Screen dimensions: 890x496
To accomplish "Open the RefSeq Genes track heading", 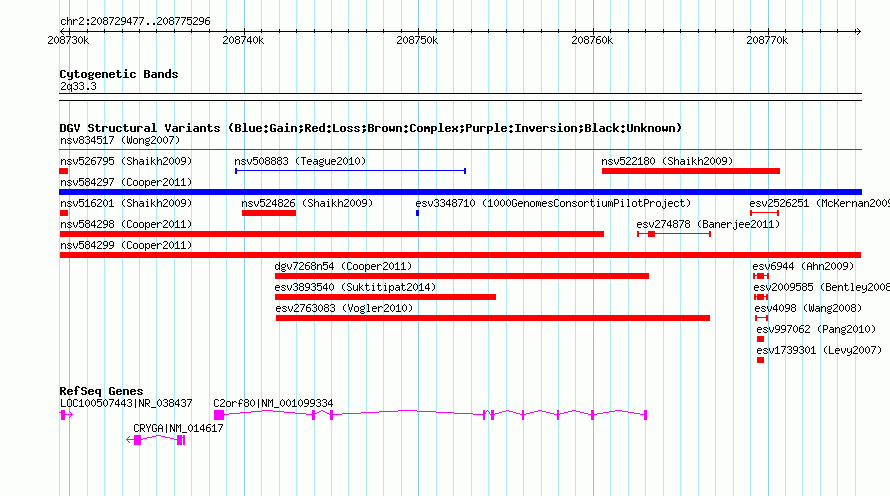I will point(101,391).
